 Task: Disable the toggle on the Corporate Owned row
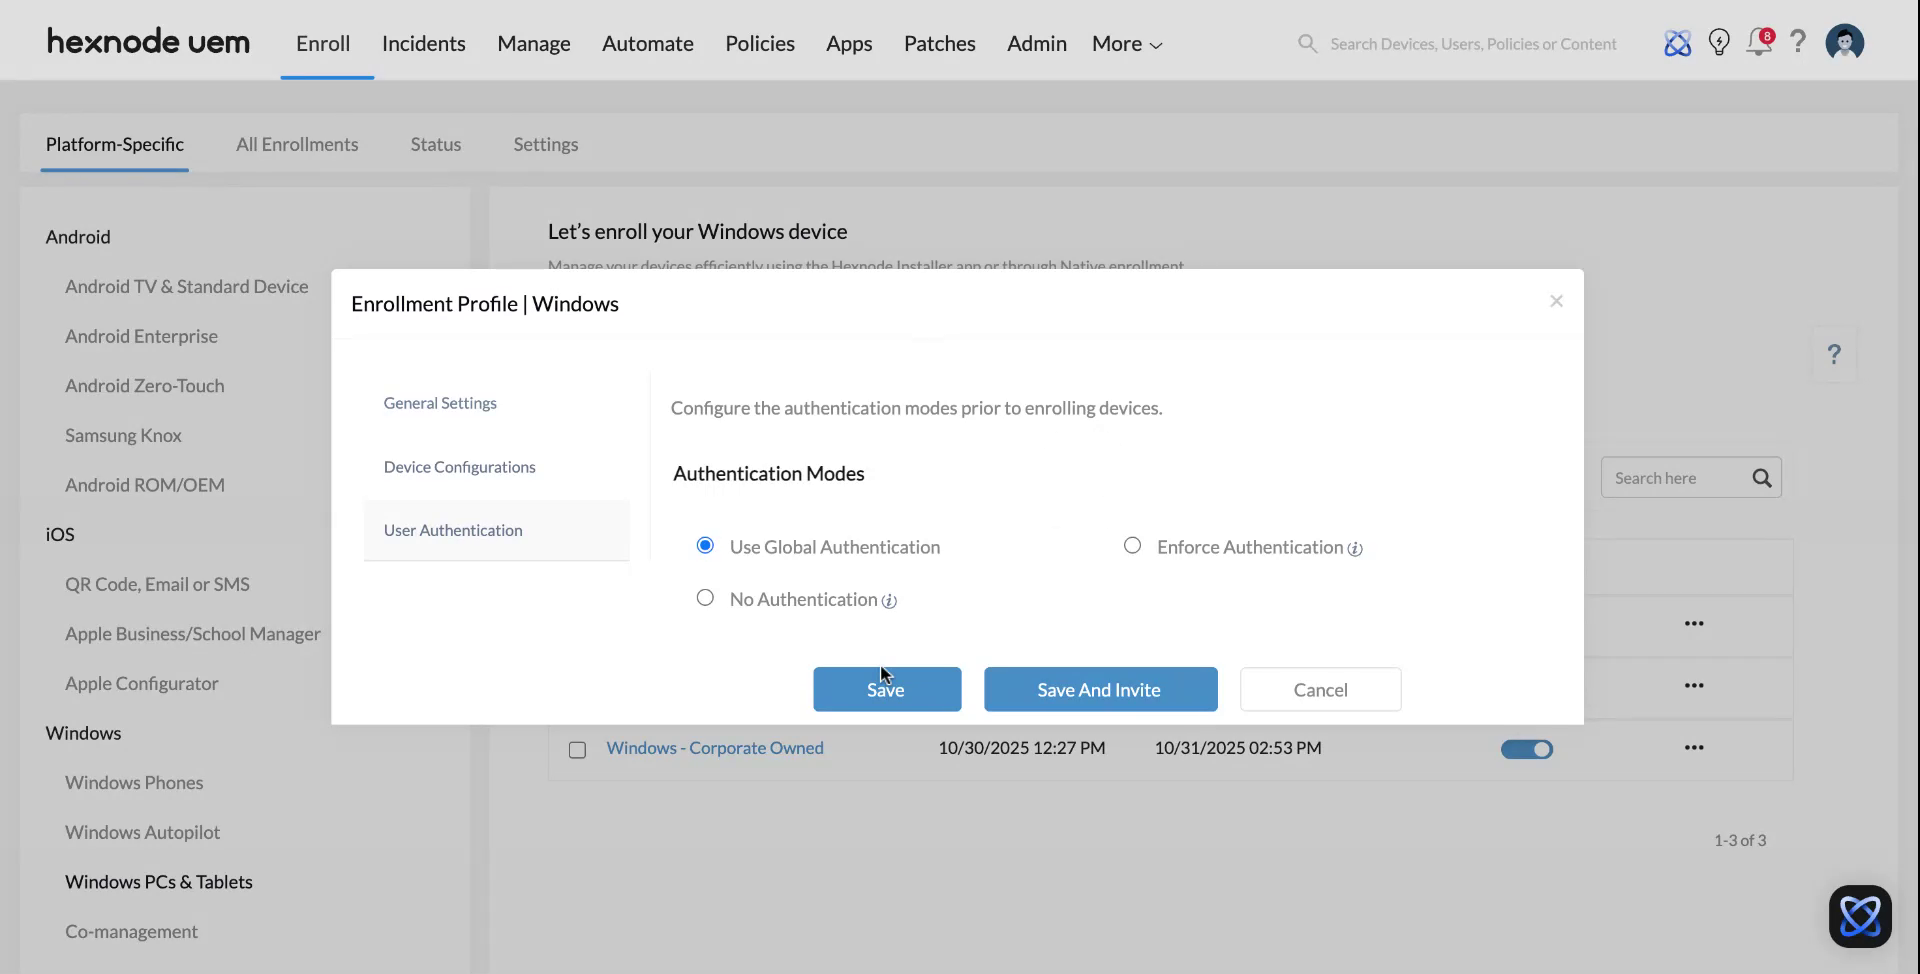pyautogui.click(x=1526, y=748)
